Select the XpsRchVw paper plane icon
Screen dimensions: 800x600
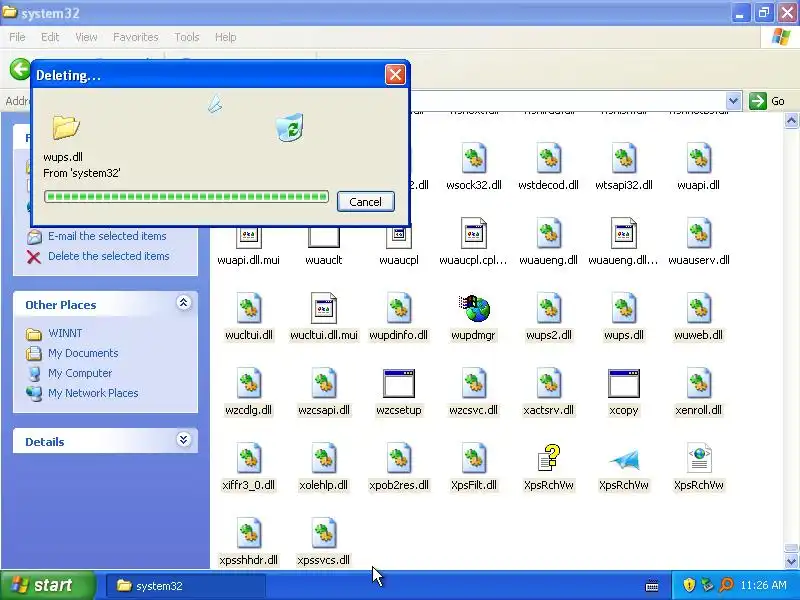click(624, 459)
